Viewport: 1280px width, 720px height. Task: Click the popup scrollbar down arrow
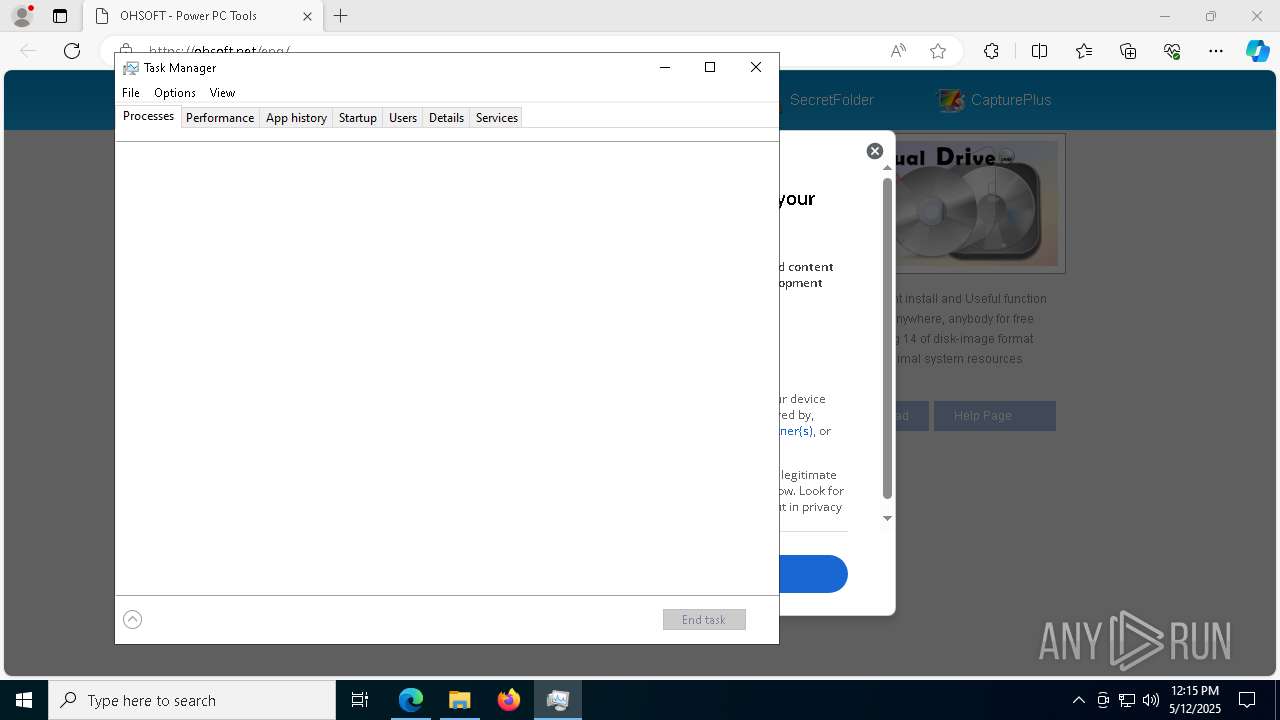[887, 518]
